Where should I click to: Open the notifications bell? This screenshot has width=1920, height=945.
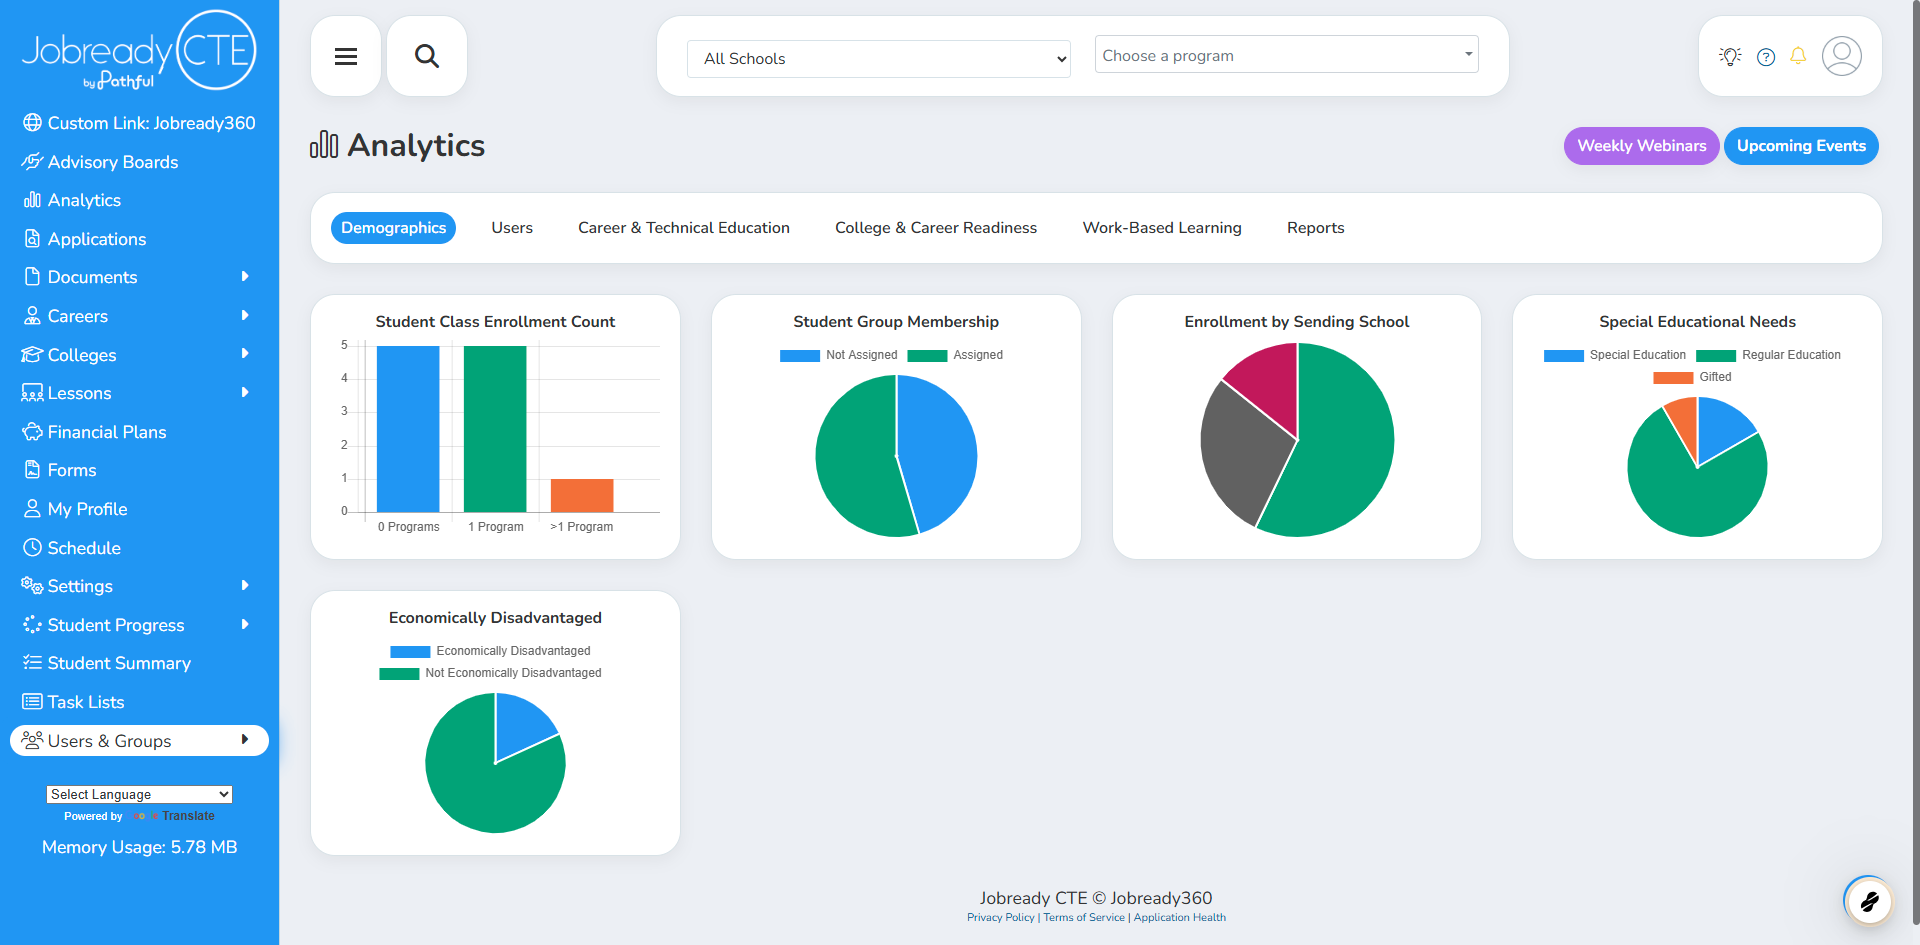click(1798, 56)
